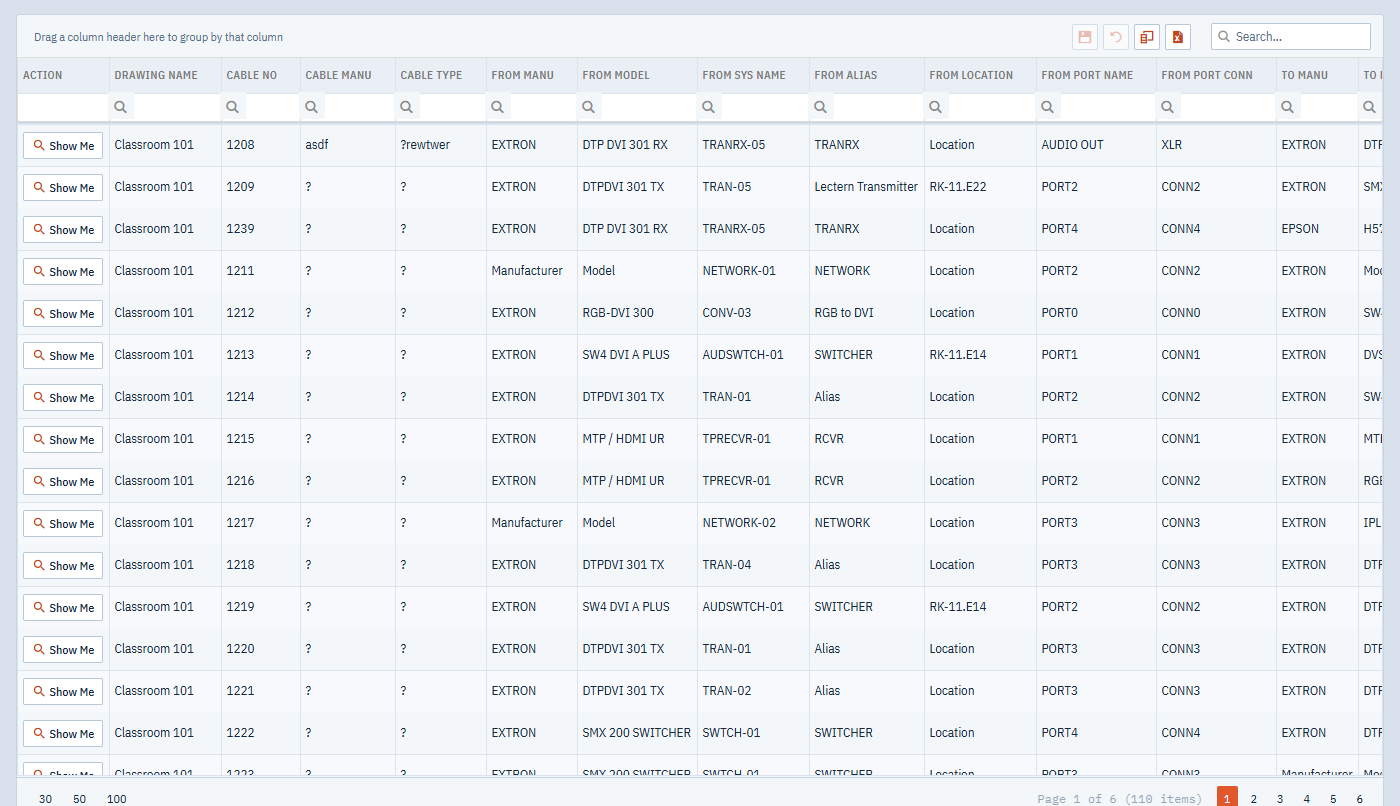This screenshot has width=1400, height=806.
Task: Click the From Sys Name filter input
Action: pyautogui.click(x=763, y=107)
